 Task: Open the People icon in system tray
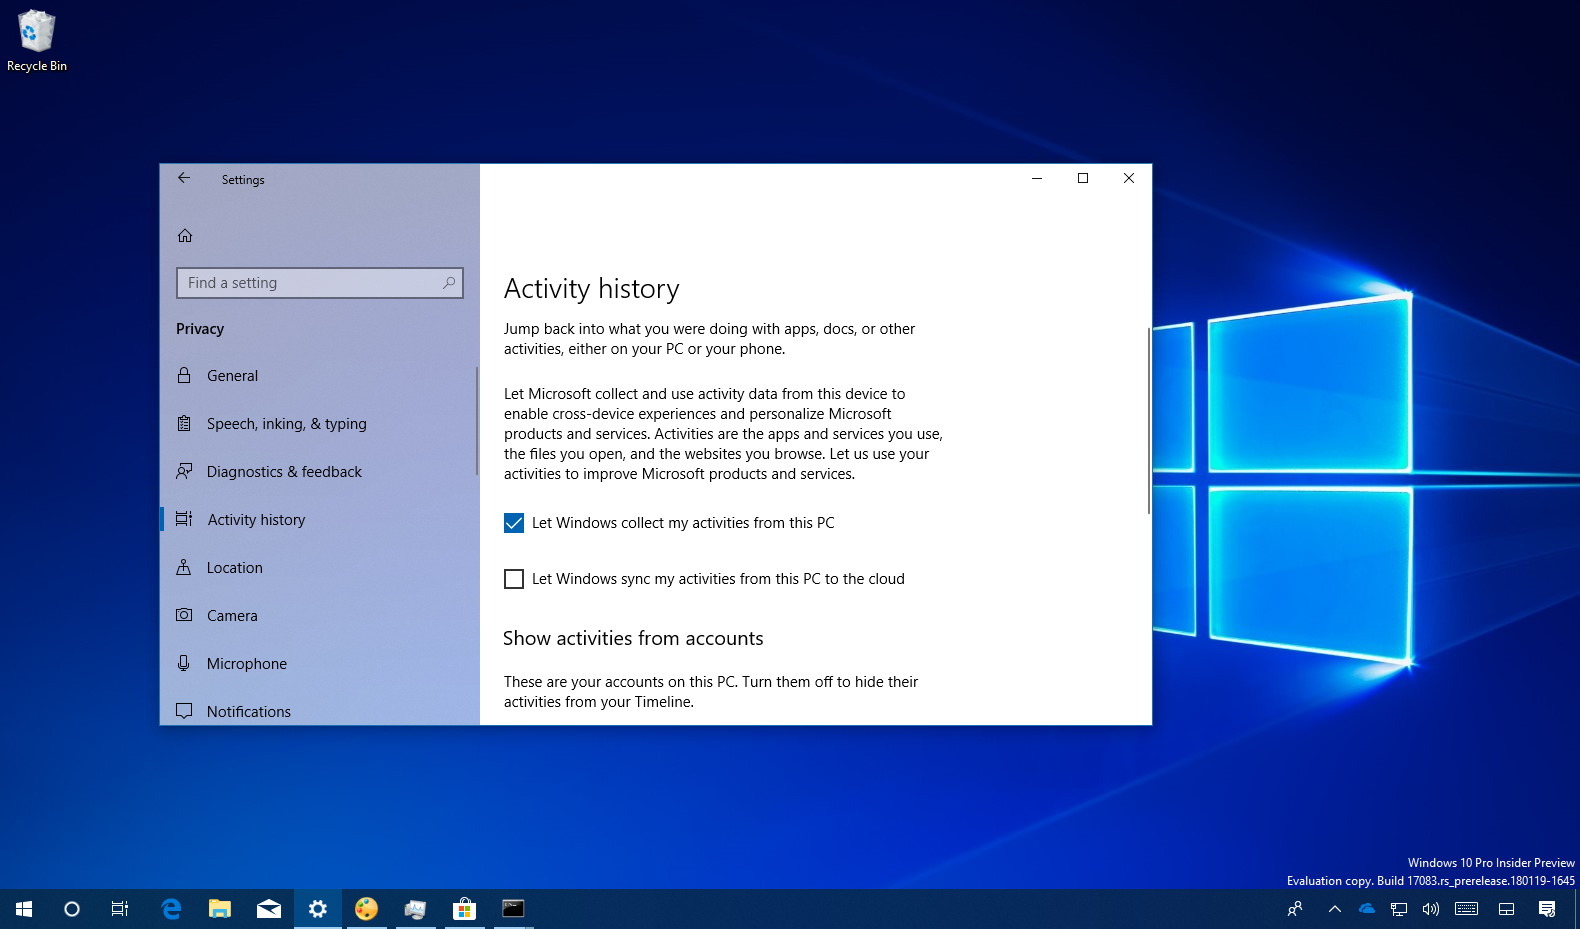coord(1295,909)
